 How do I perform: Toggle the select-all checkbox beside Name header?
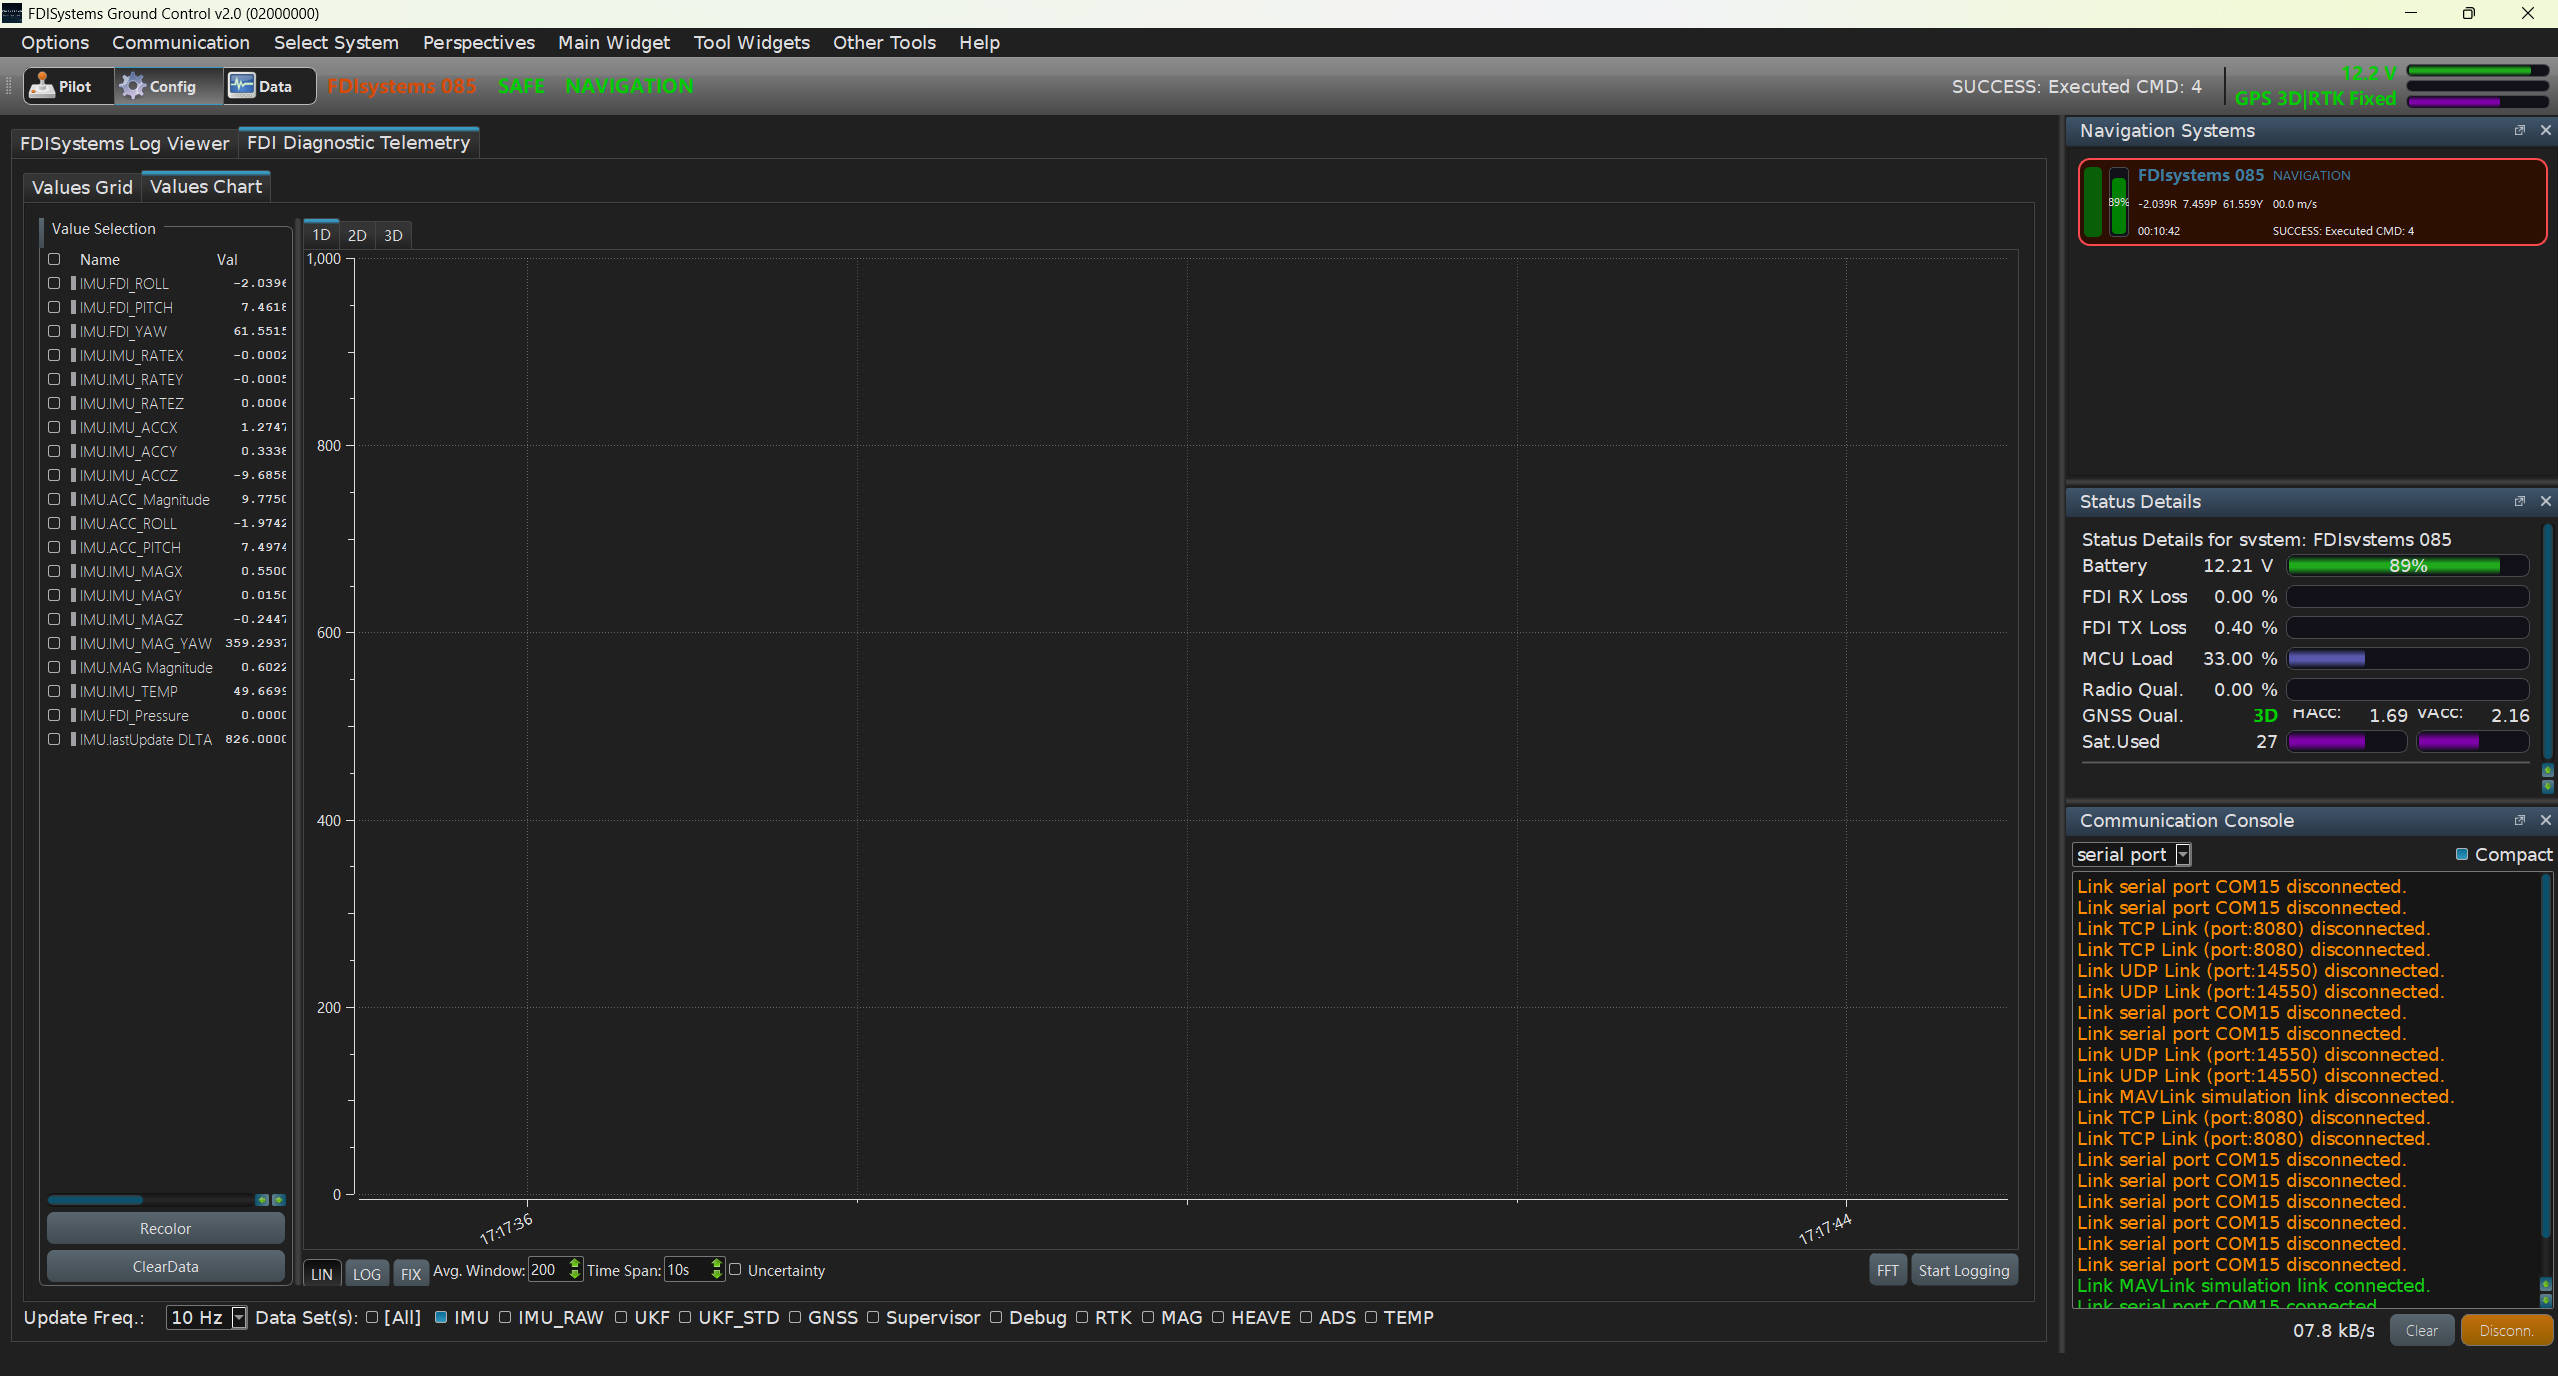tap(54, 259)
